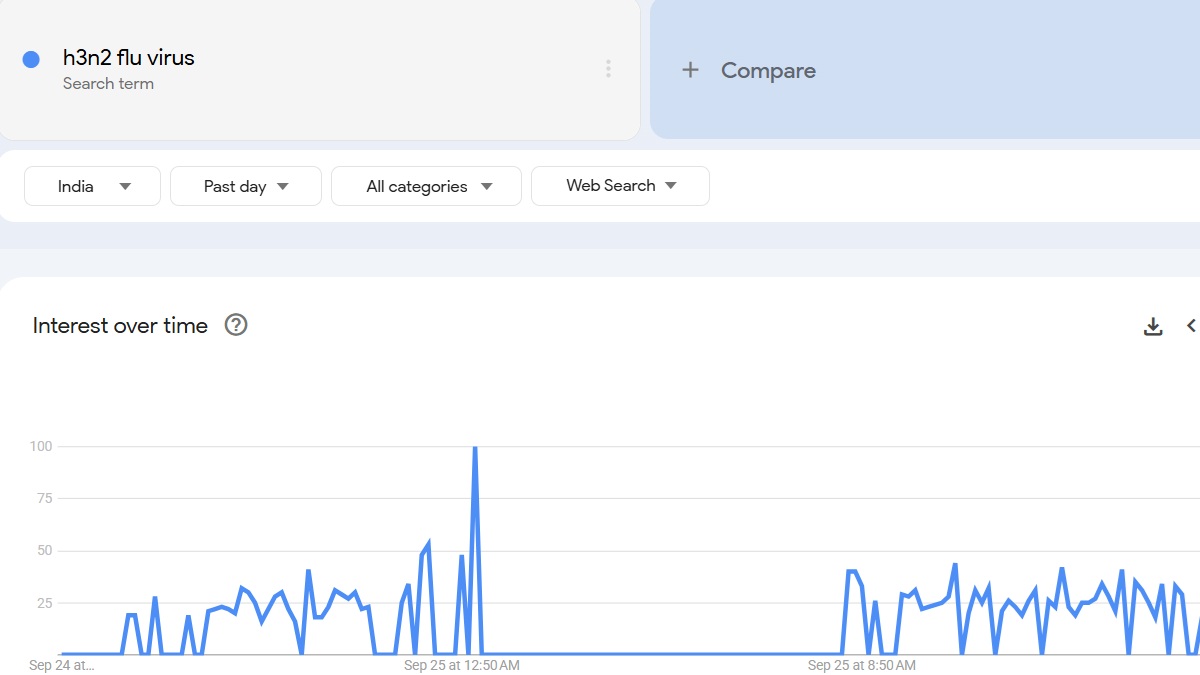The image size is (1200, 675).
Task: Click the blue legend dot beside h3n2 flu virus
Action: tap(31, 59)
